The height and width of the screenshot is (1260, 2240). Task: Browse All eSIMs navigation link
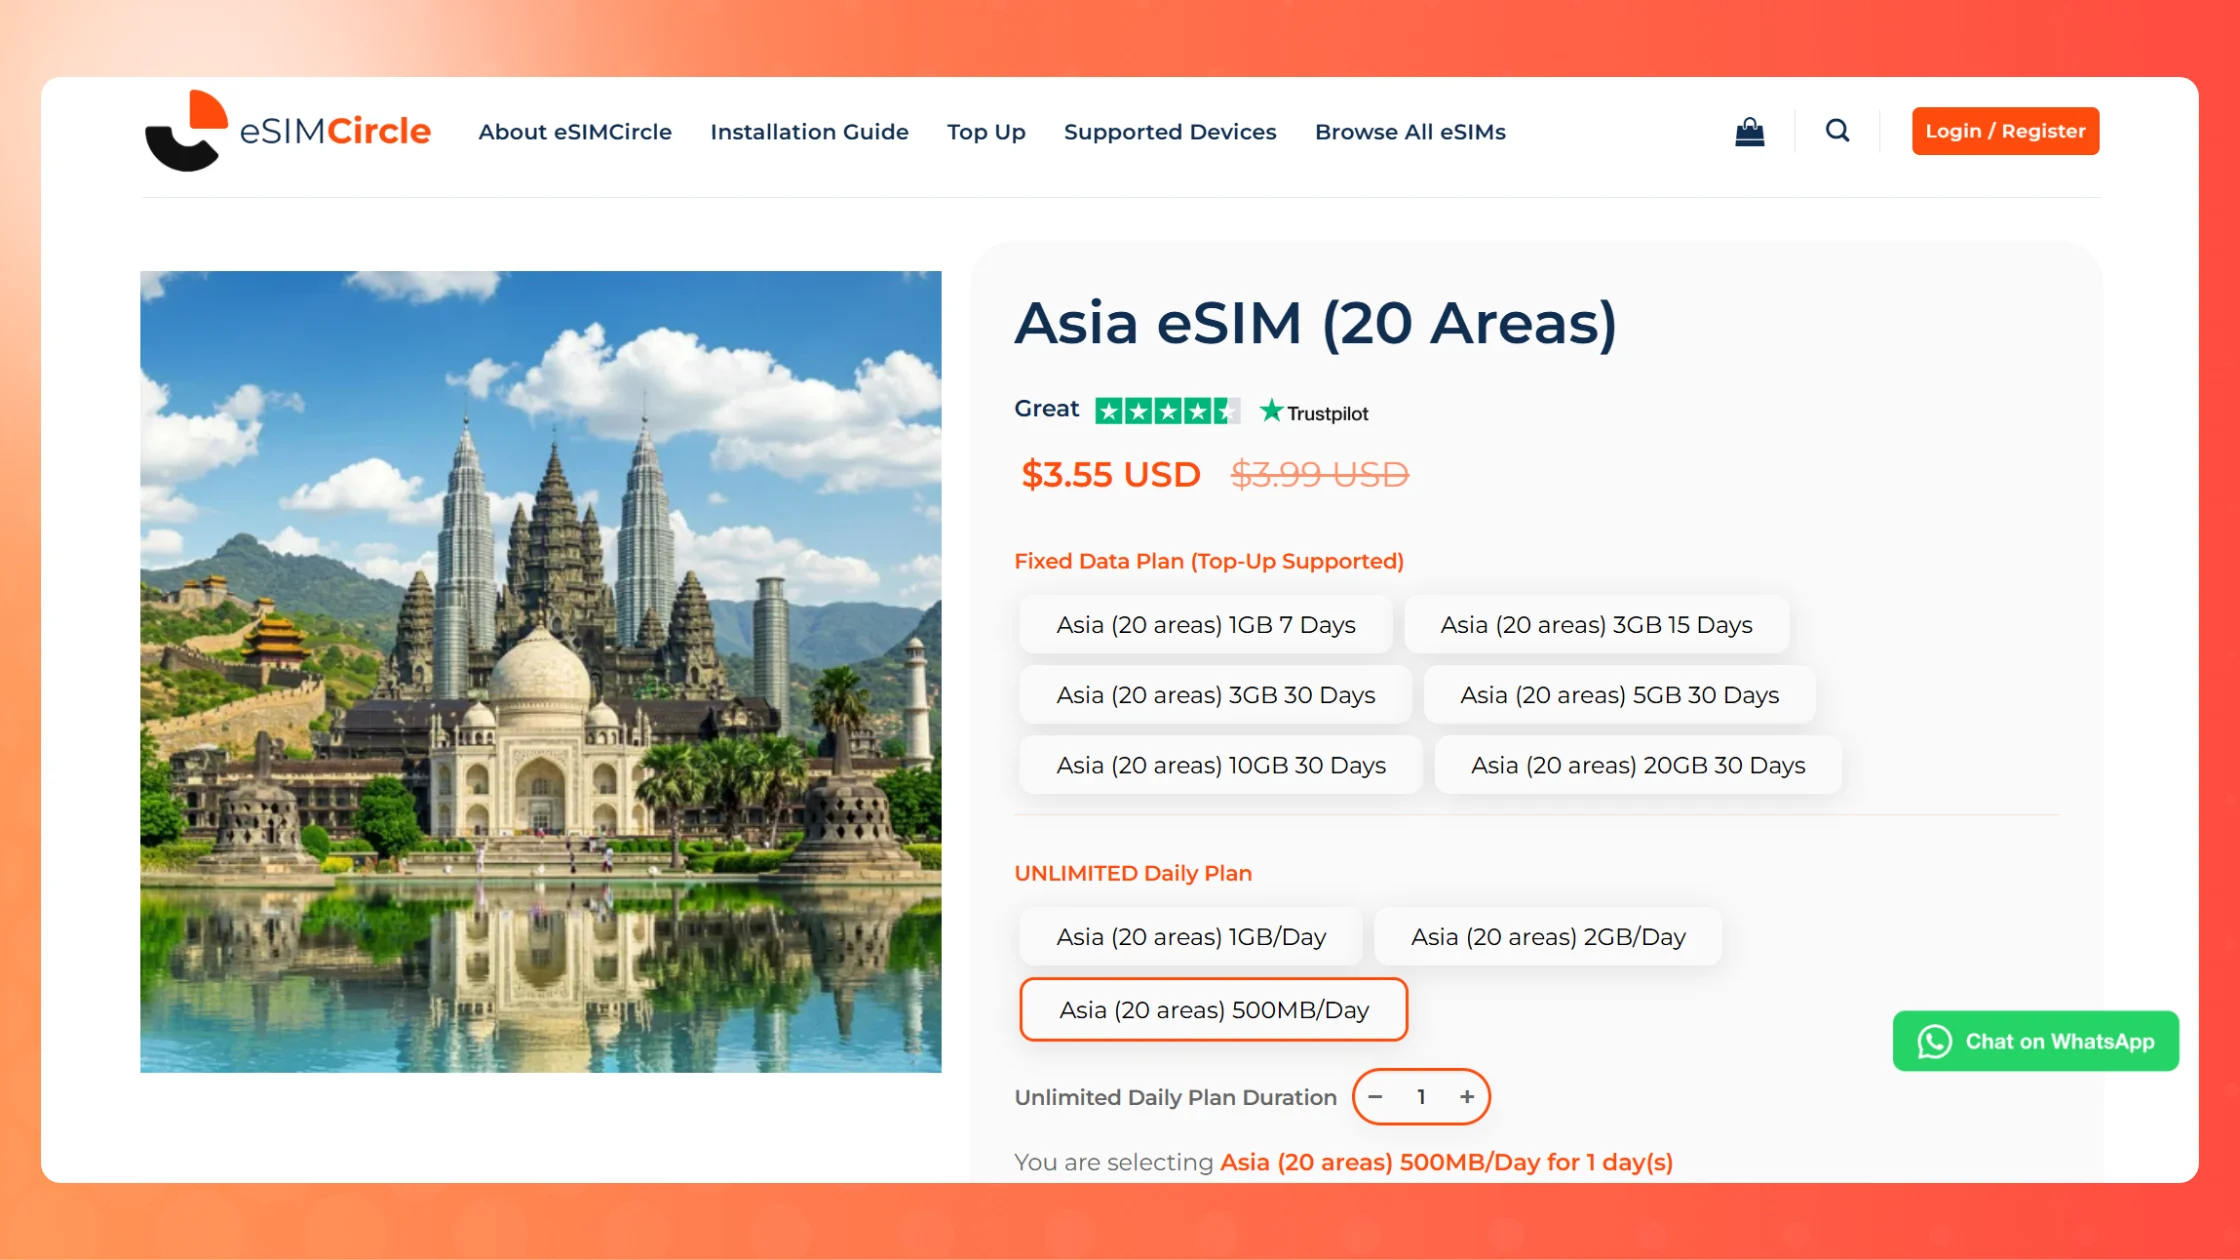pyautogui.click(x=1410, y=132)
